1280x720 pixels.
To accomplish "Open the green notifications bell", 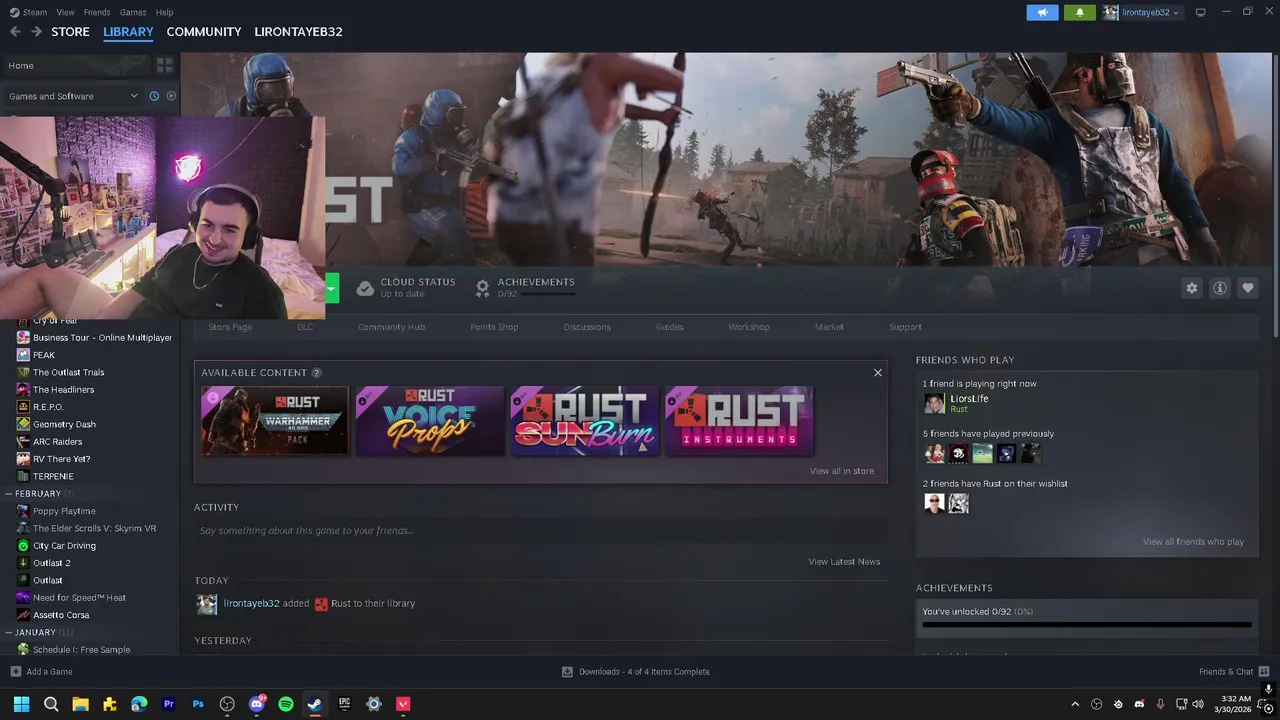I will pyautogui.click(x=1079, y=12).
